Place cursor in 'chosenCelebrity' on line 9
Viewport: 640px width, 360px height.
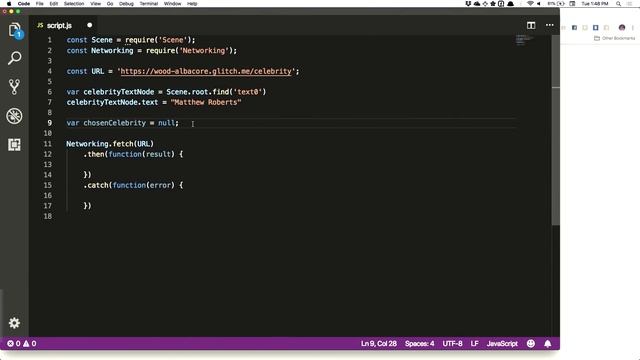coord(114,123)
